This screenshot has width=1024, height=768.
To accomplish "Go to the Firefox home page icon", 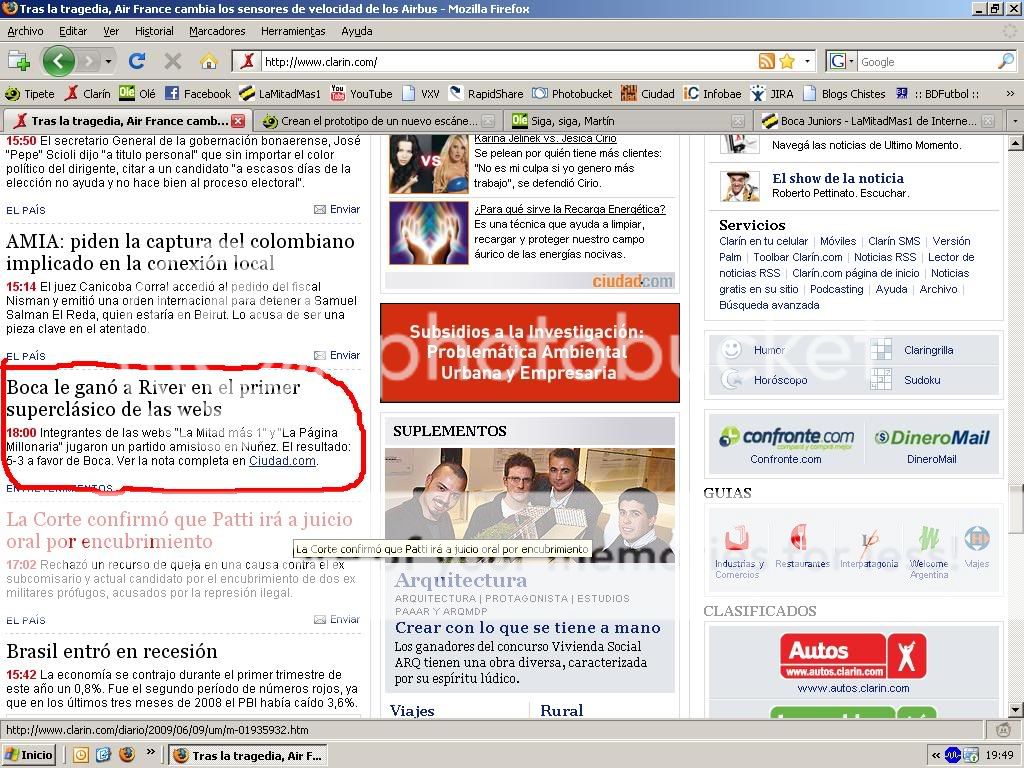I will tap(208, 61).
